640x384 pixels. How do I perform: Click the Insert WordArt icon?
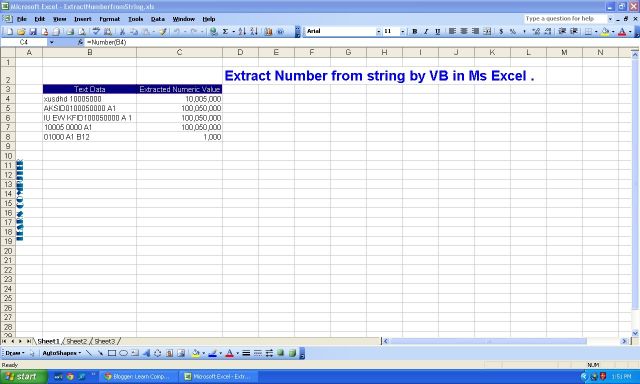coord(146,353)
